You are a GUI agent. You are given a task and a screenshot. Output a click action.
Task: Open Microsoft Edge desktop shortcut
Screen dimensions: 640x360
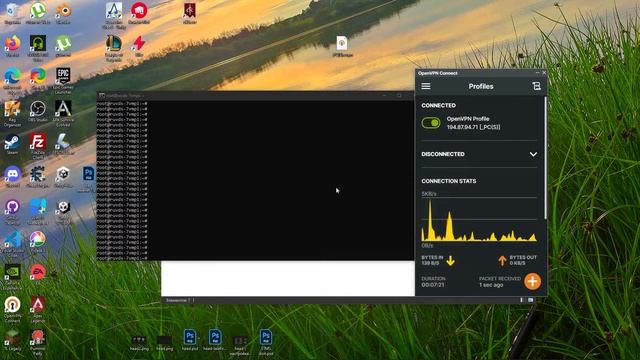[x=12, y=80]
